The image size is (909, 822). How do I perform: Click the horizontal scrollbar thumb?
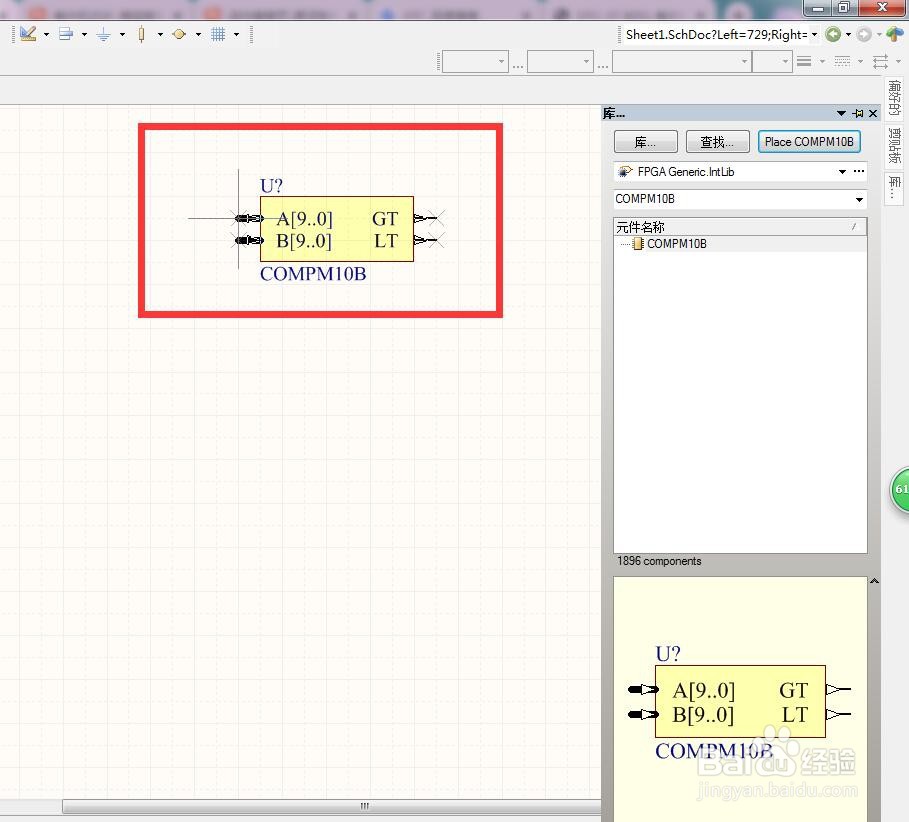332,806
